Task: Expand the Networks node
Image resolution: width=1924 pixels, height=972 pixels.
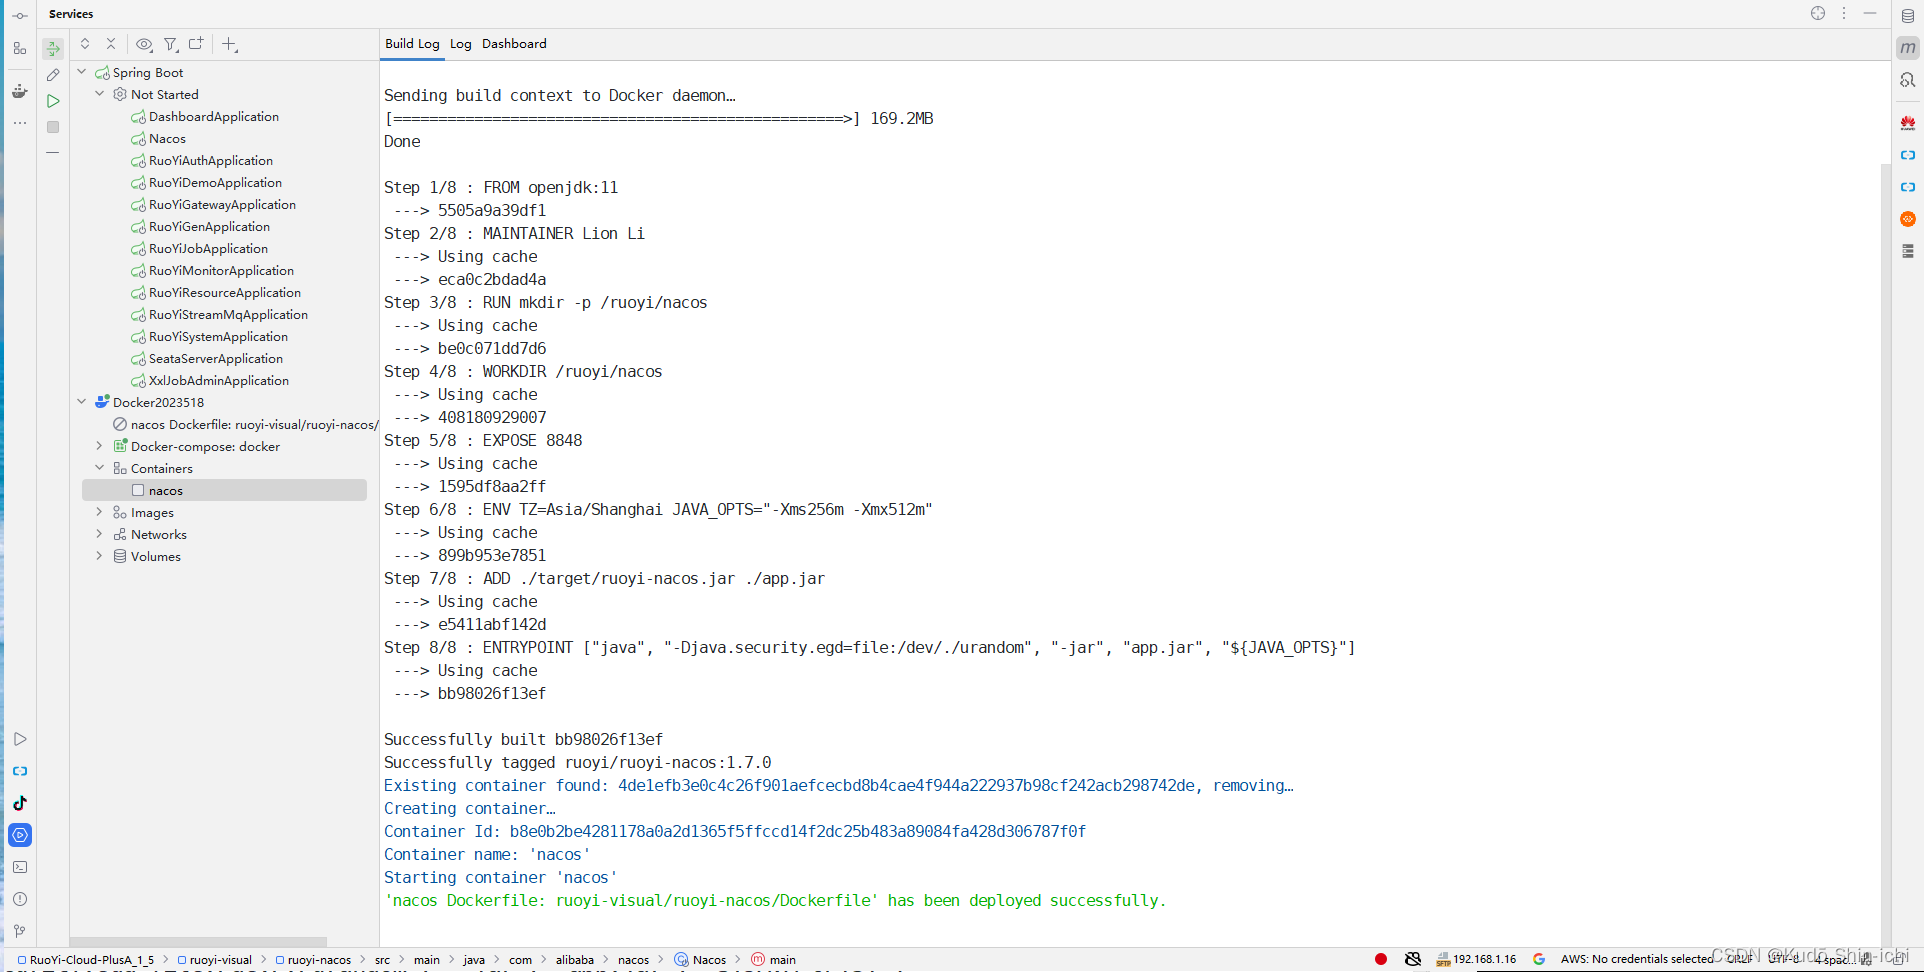Action: pos(100,534)
